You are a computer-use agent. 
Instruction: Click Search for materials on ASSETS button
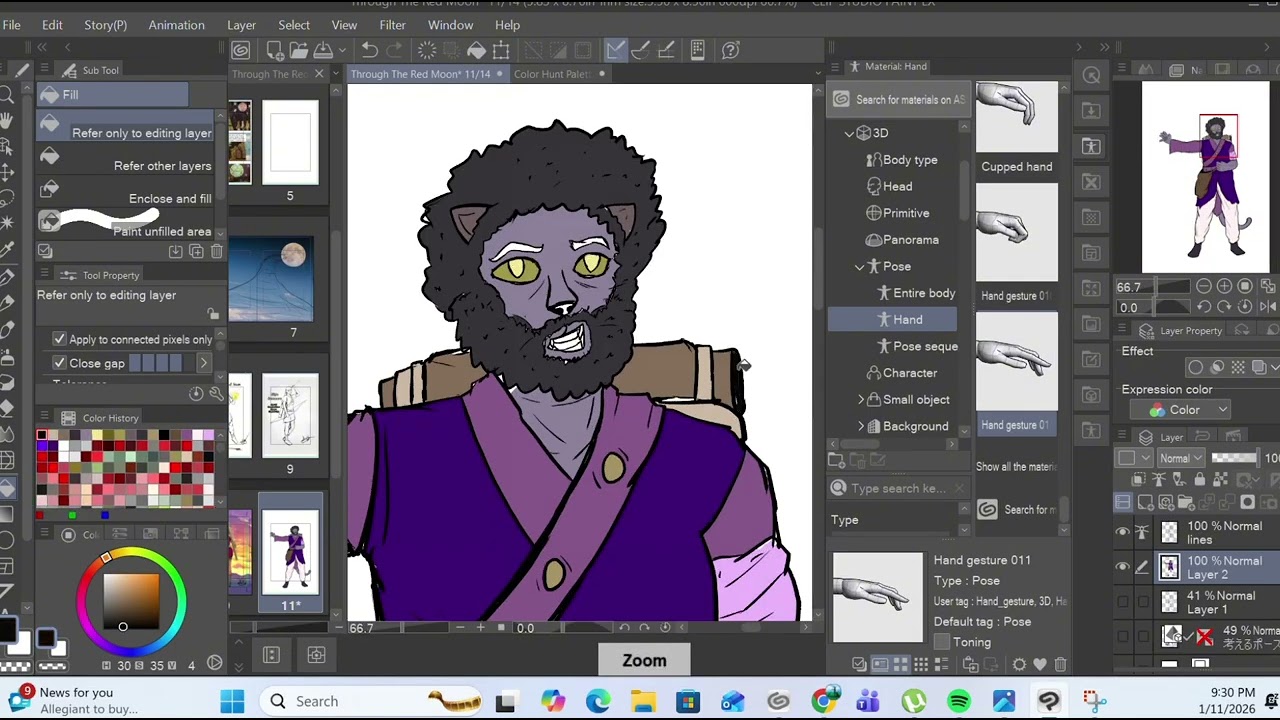(x=898, y=99)
